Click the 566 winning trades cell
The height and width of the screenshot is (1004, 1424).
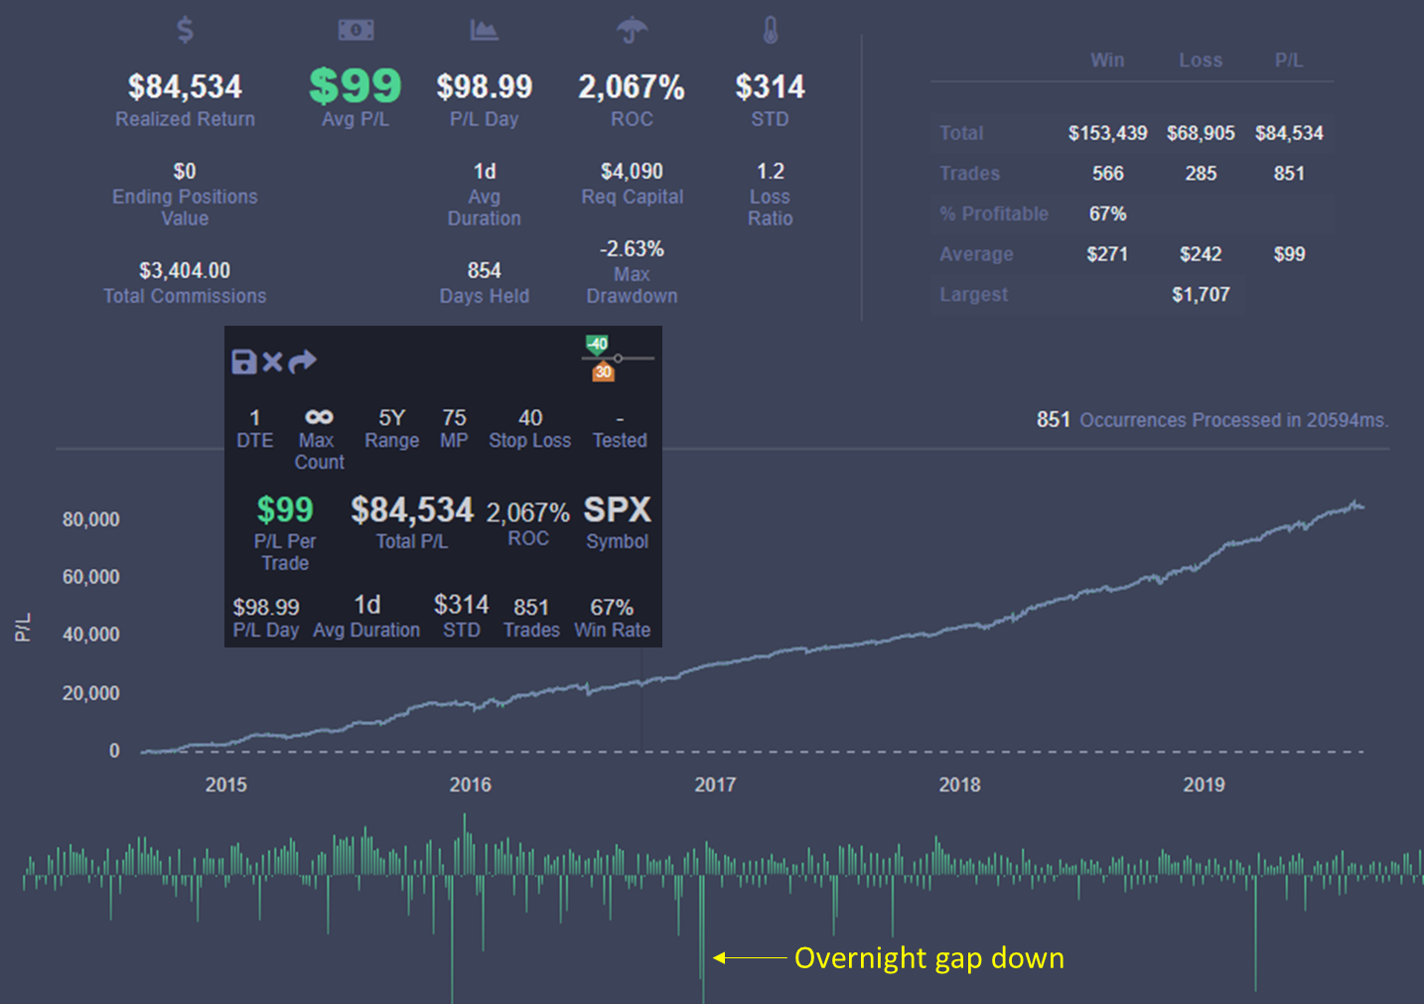pyautogui.click(x=1107, y=174)
